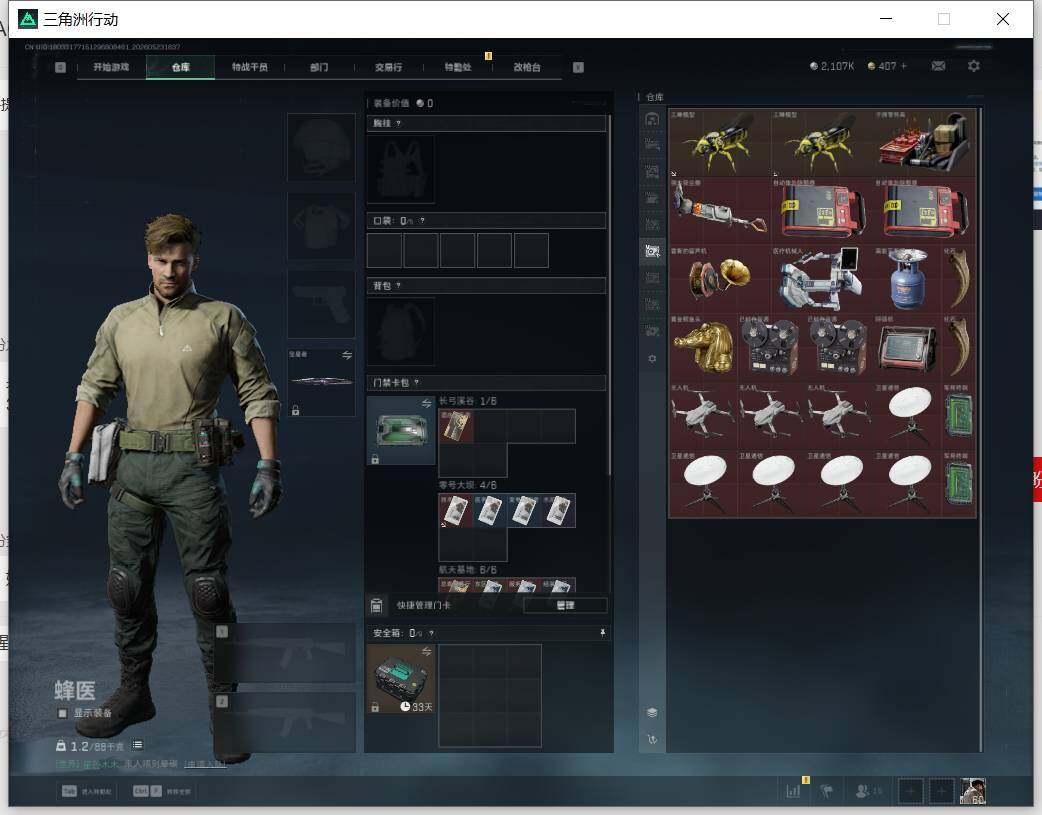Click the 2,107K currency balance
1042x815 pixels.
pyautogui.click(x=832, y=66)
